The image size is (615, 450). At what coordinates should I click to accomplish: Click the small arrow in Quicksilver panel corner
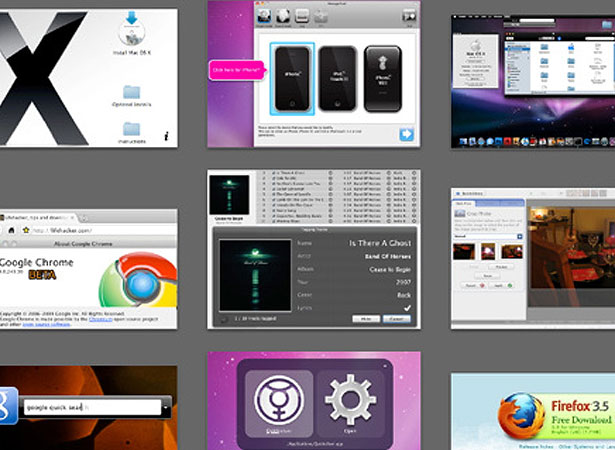[385, 366]
